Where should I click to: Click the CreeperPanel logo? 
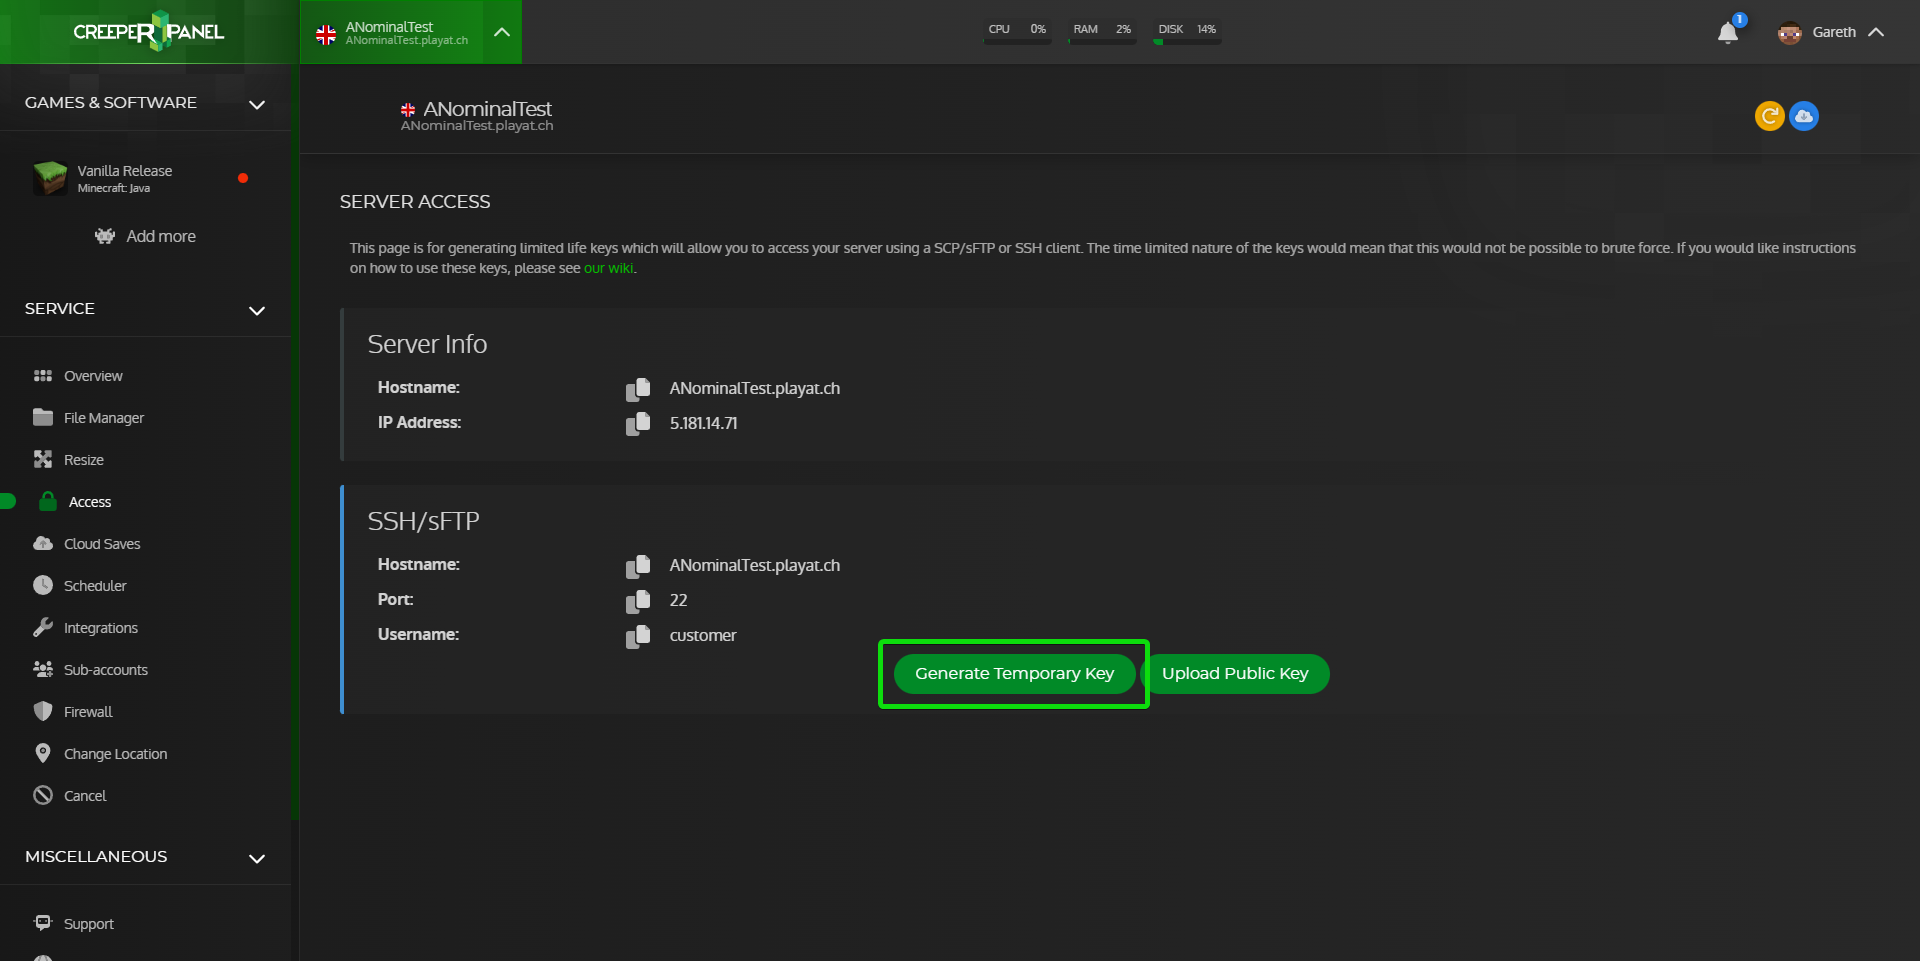pos(149,31)
